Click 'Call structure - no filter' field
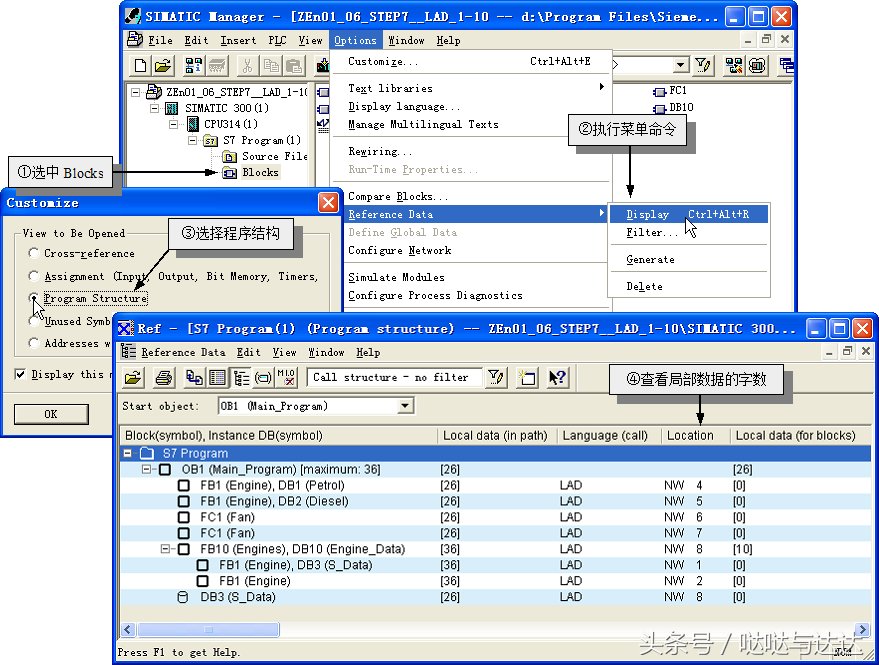The width and height of the screenshot is (879, 665). pyautogui.click(x=394, y=377)
